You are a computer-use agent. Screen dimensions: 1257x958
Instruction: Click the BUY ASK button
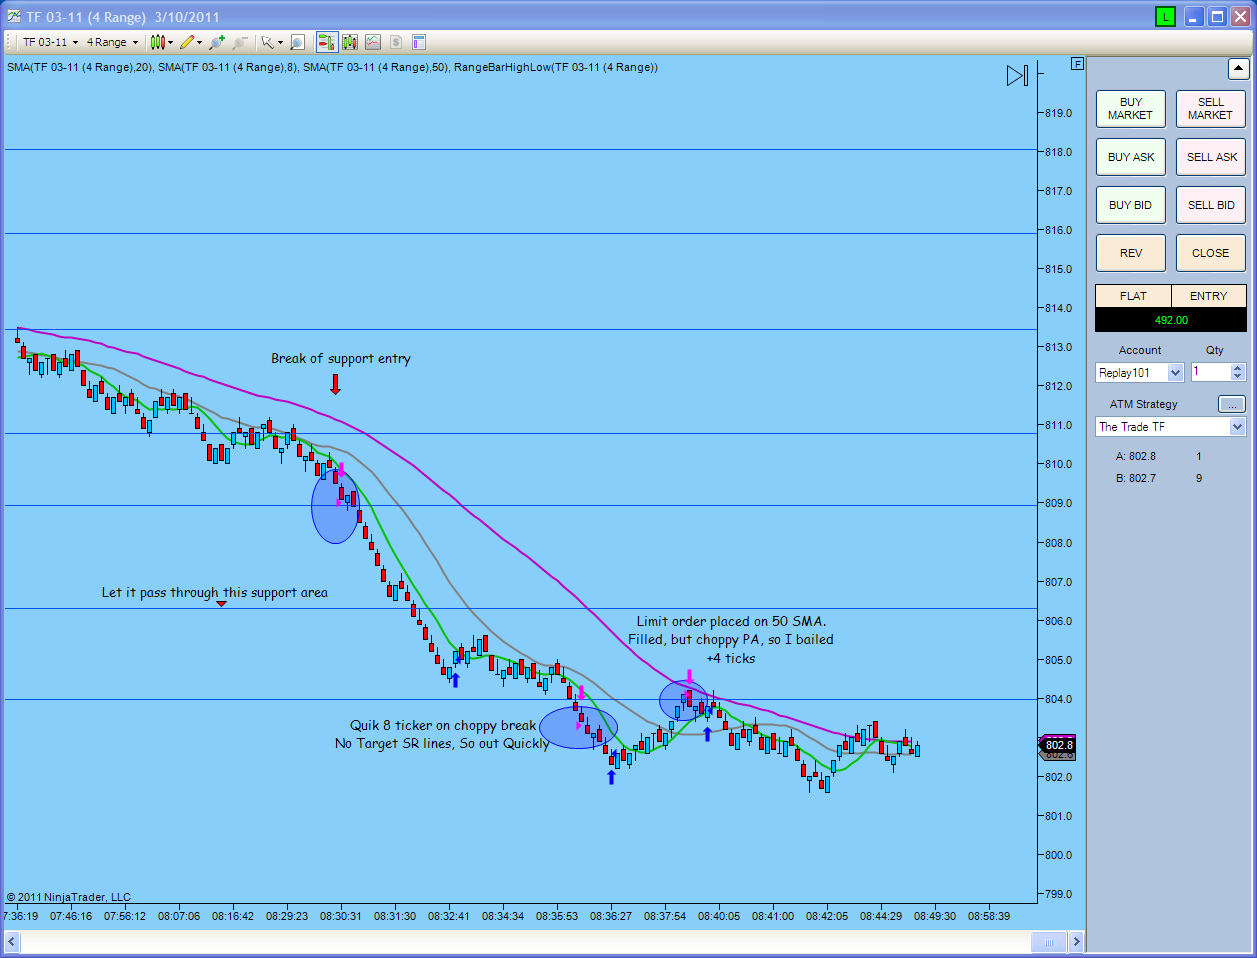coord(1131,157)
